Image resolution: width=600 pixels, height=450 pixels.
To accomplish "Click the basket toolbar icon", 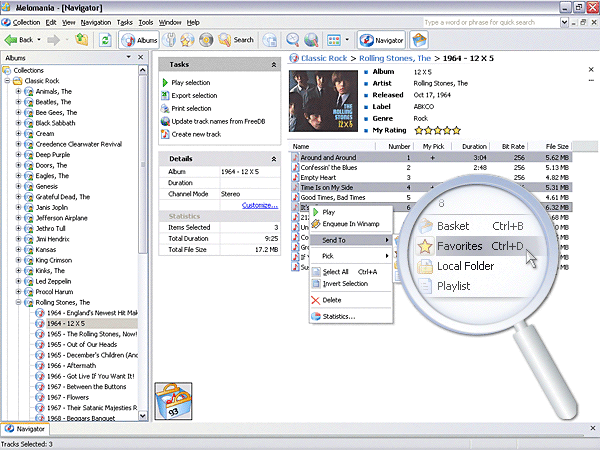I will (x=419, y=40).
